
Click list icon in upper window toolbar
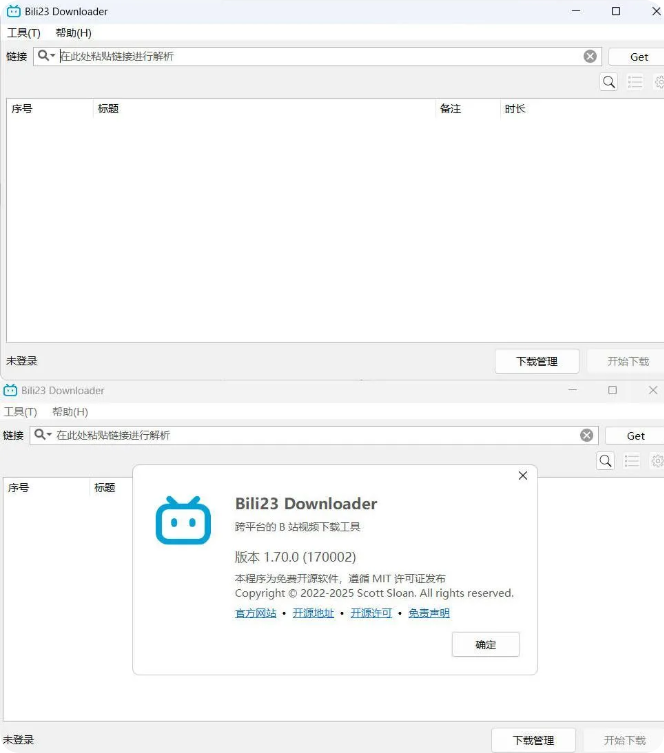click(x=635, y=82)
